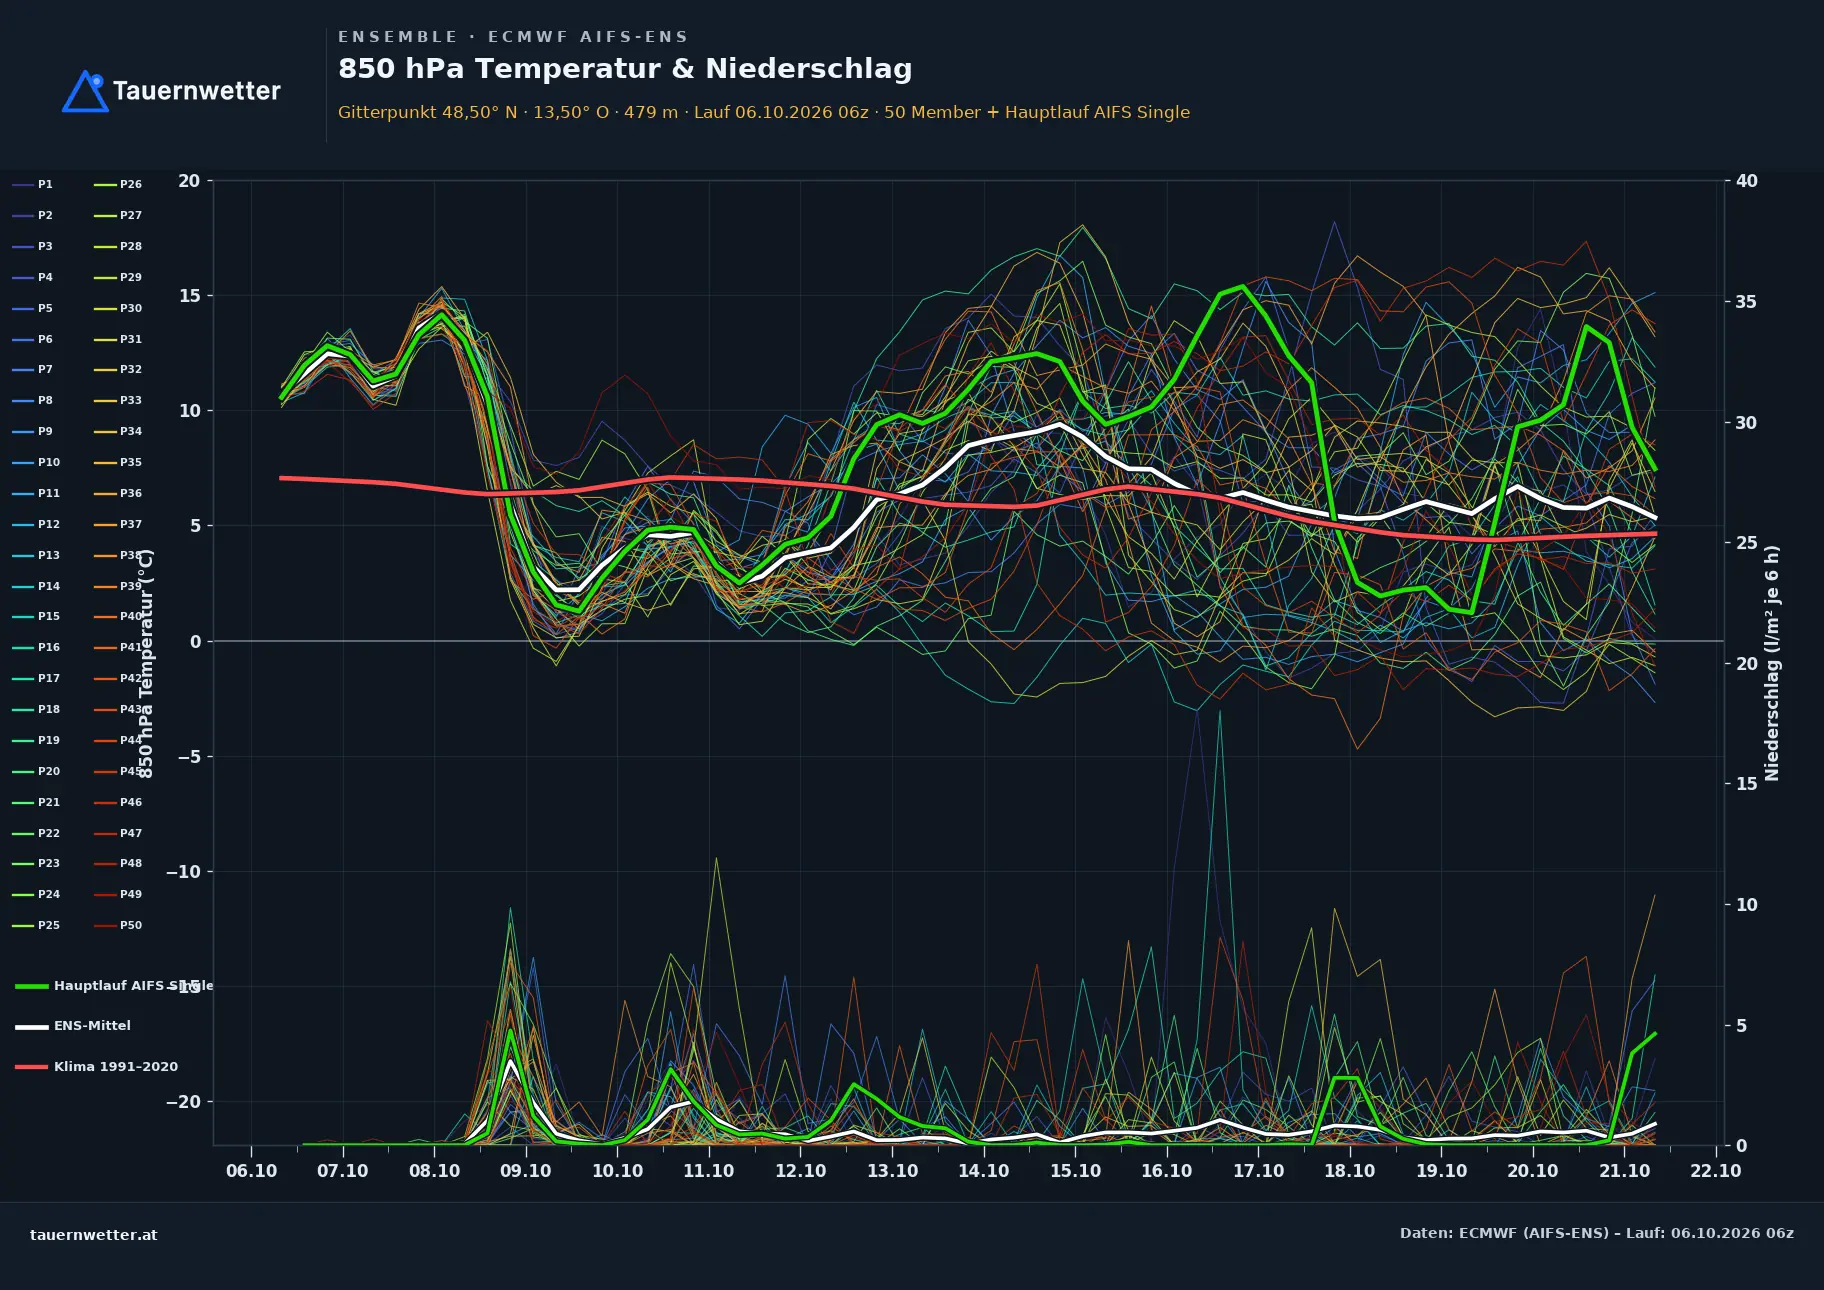Image resolution: width=1824 pixels, height=1290 pixels.
Task: Click the '−10' temperature axis tick
Action: click(183, 872)
